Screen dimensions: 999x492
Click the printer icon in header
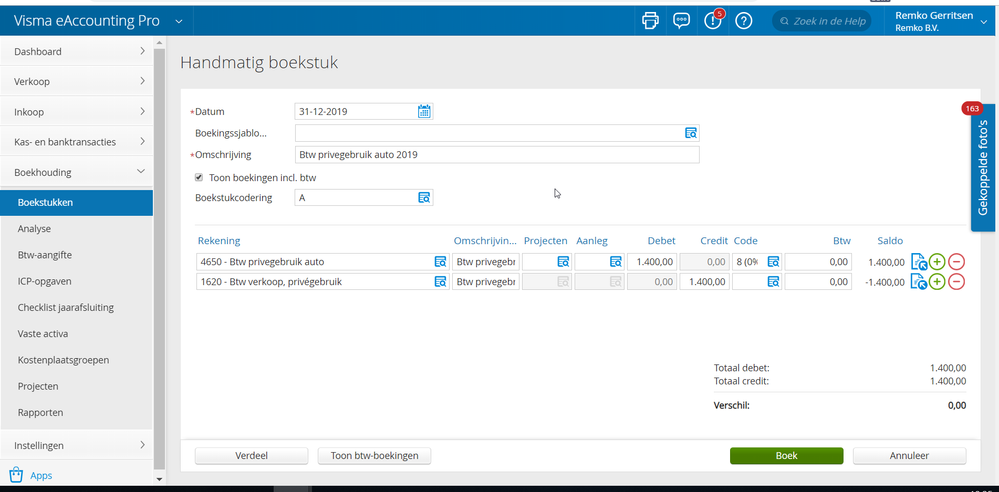pyautogui.click(x=650, y=20)
